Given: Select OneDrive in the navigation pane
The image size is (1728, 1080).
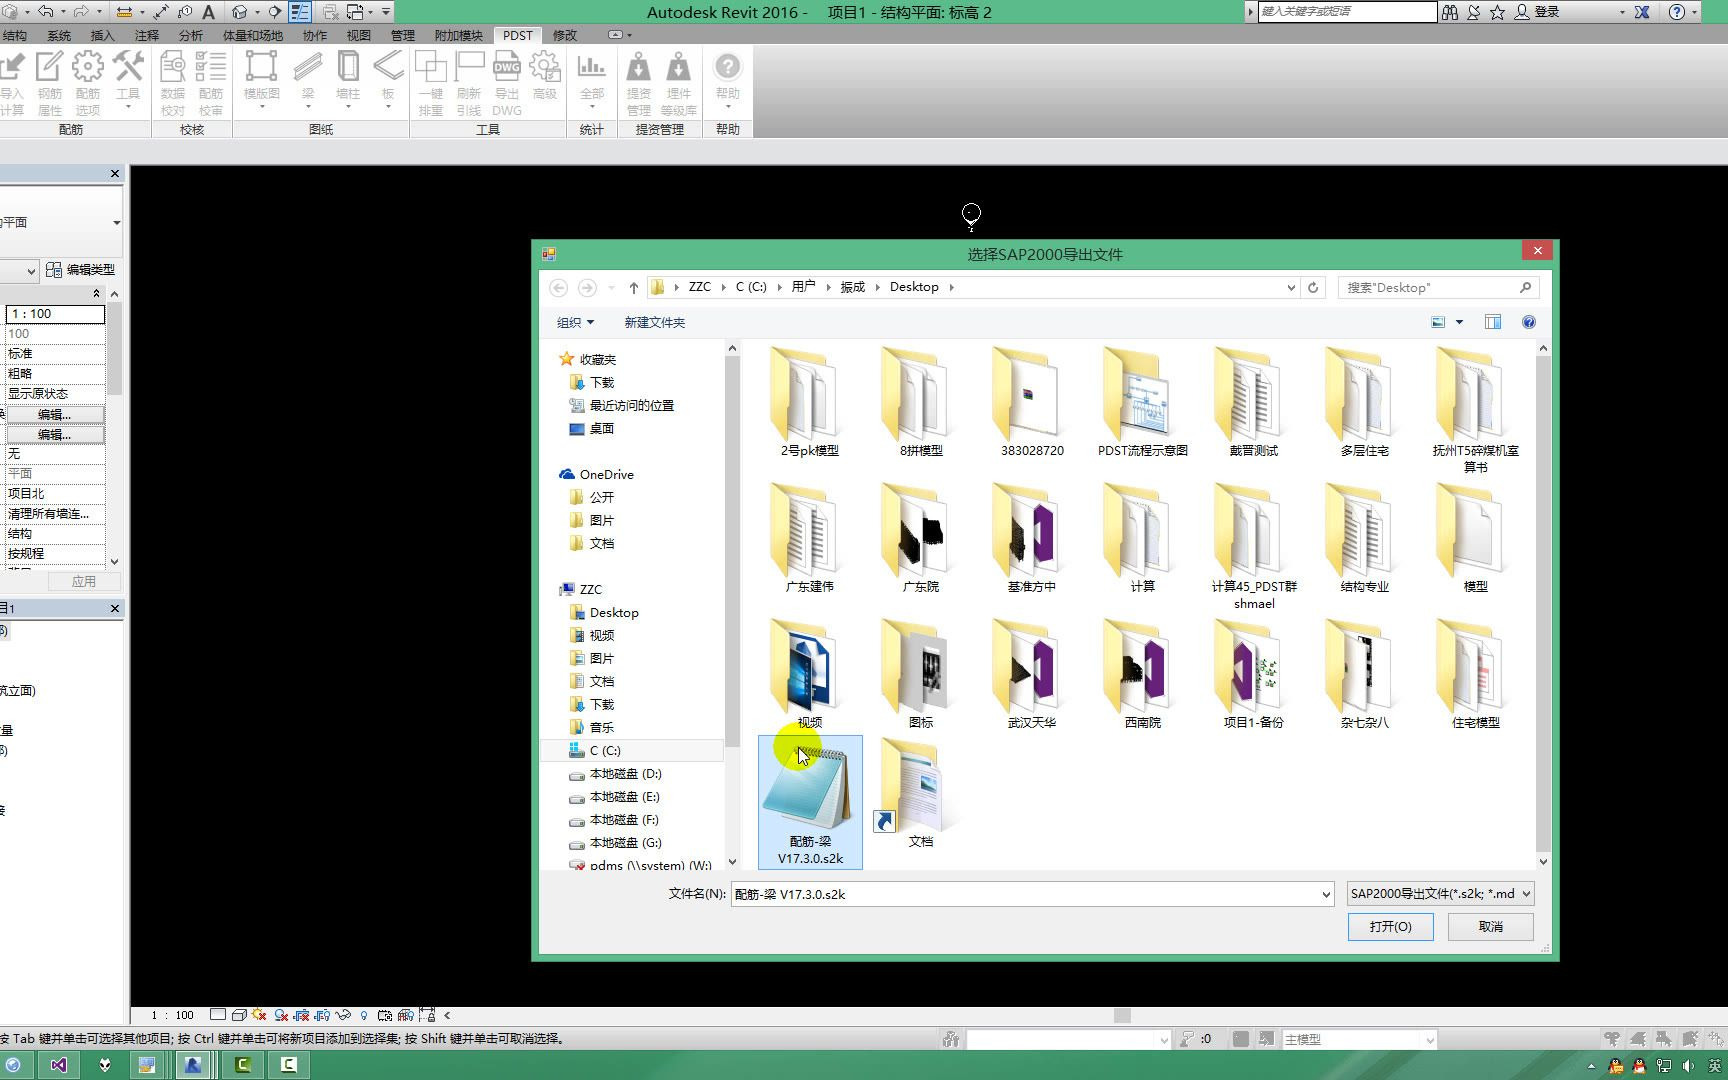Looking at the screenshot, I should [606, 475].
